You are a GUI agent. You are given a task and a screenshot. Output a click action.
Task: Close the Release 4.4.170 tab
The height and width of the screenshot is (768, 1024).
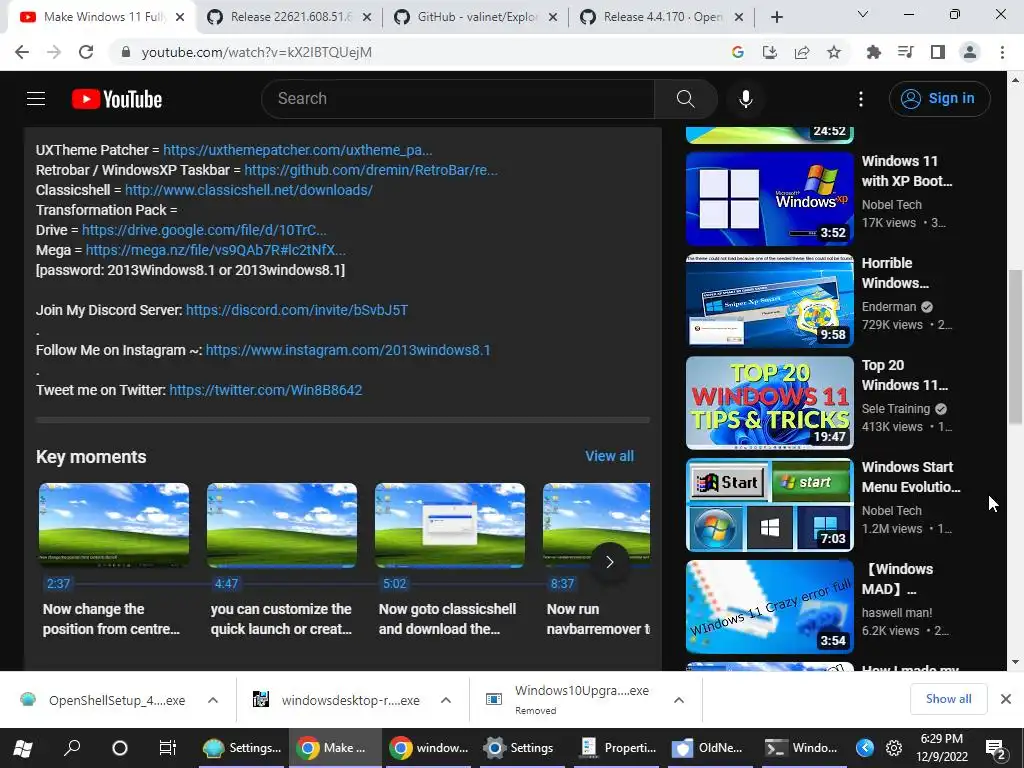[739, 18]
